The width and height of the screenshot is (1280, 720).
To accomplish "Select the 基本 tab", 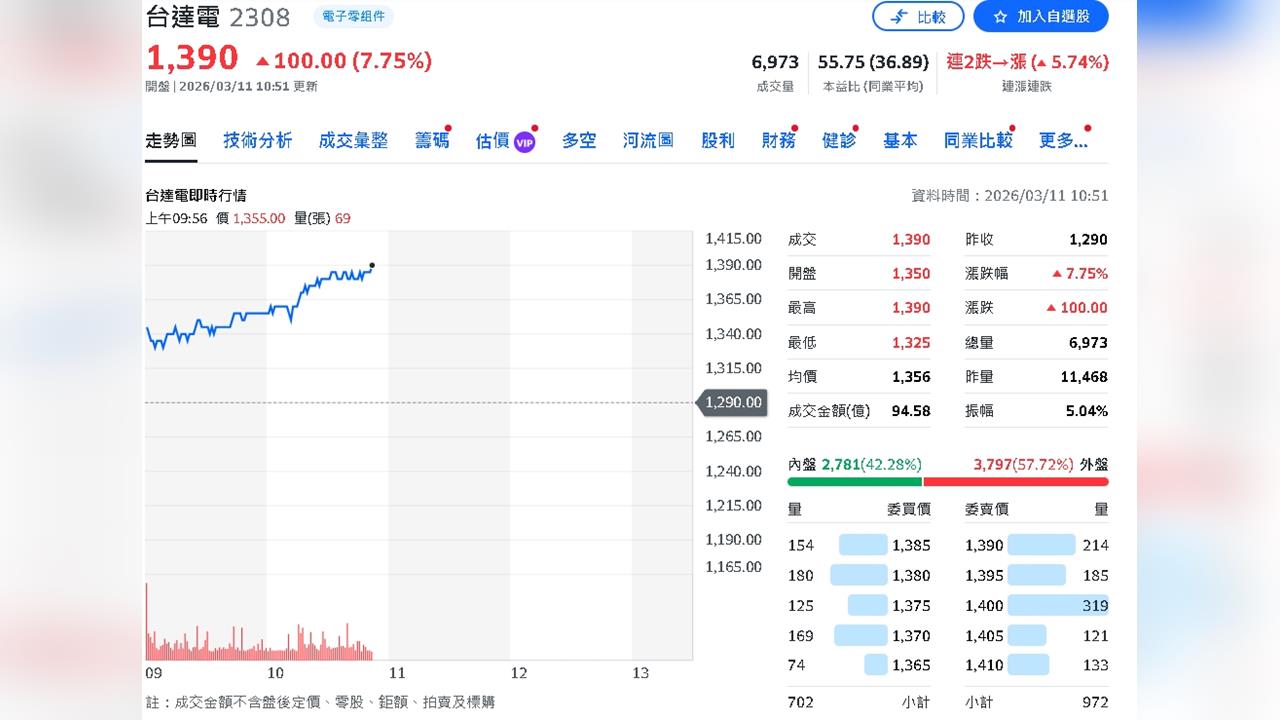I will [899, 141].
